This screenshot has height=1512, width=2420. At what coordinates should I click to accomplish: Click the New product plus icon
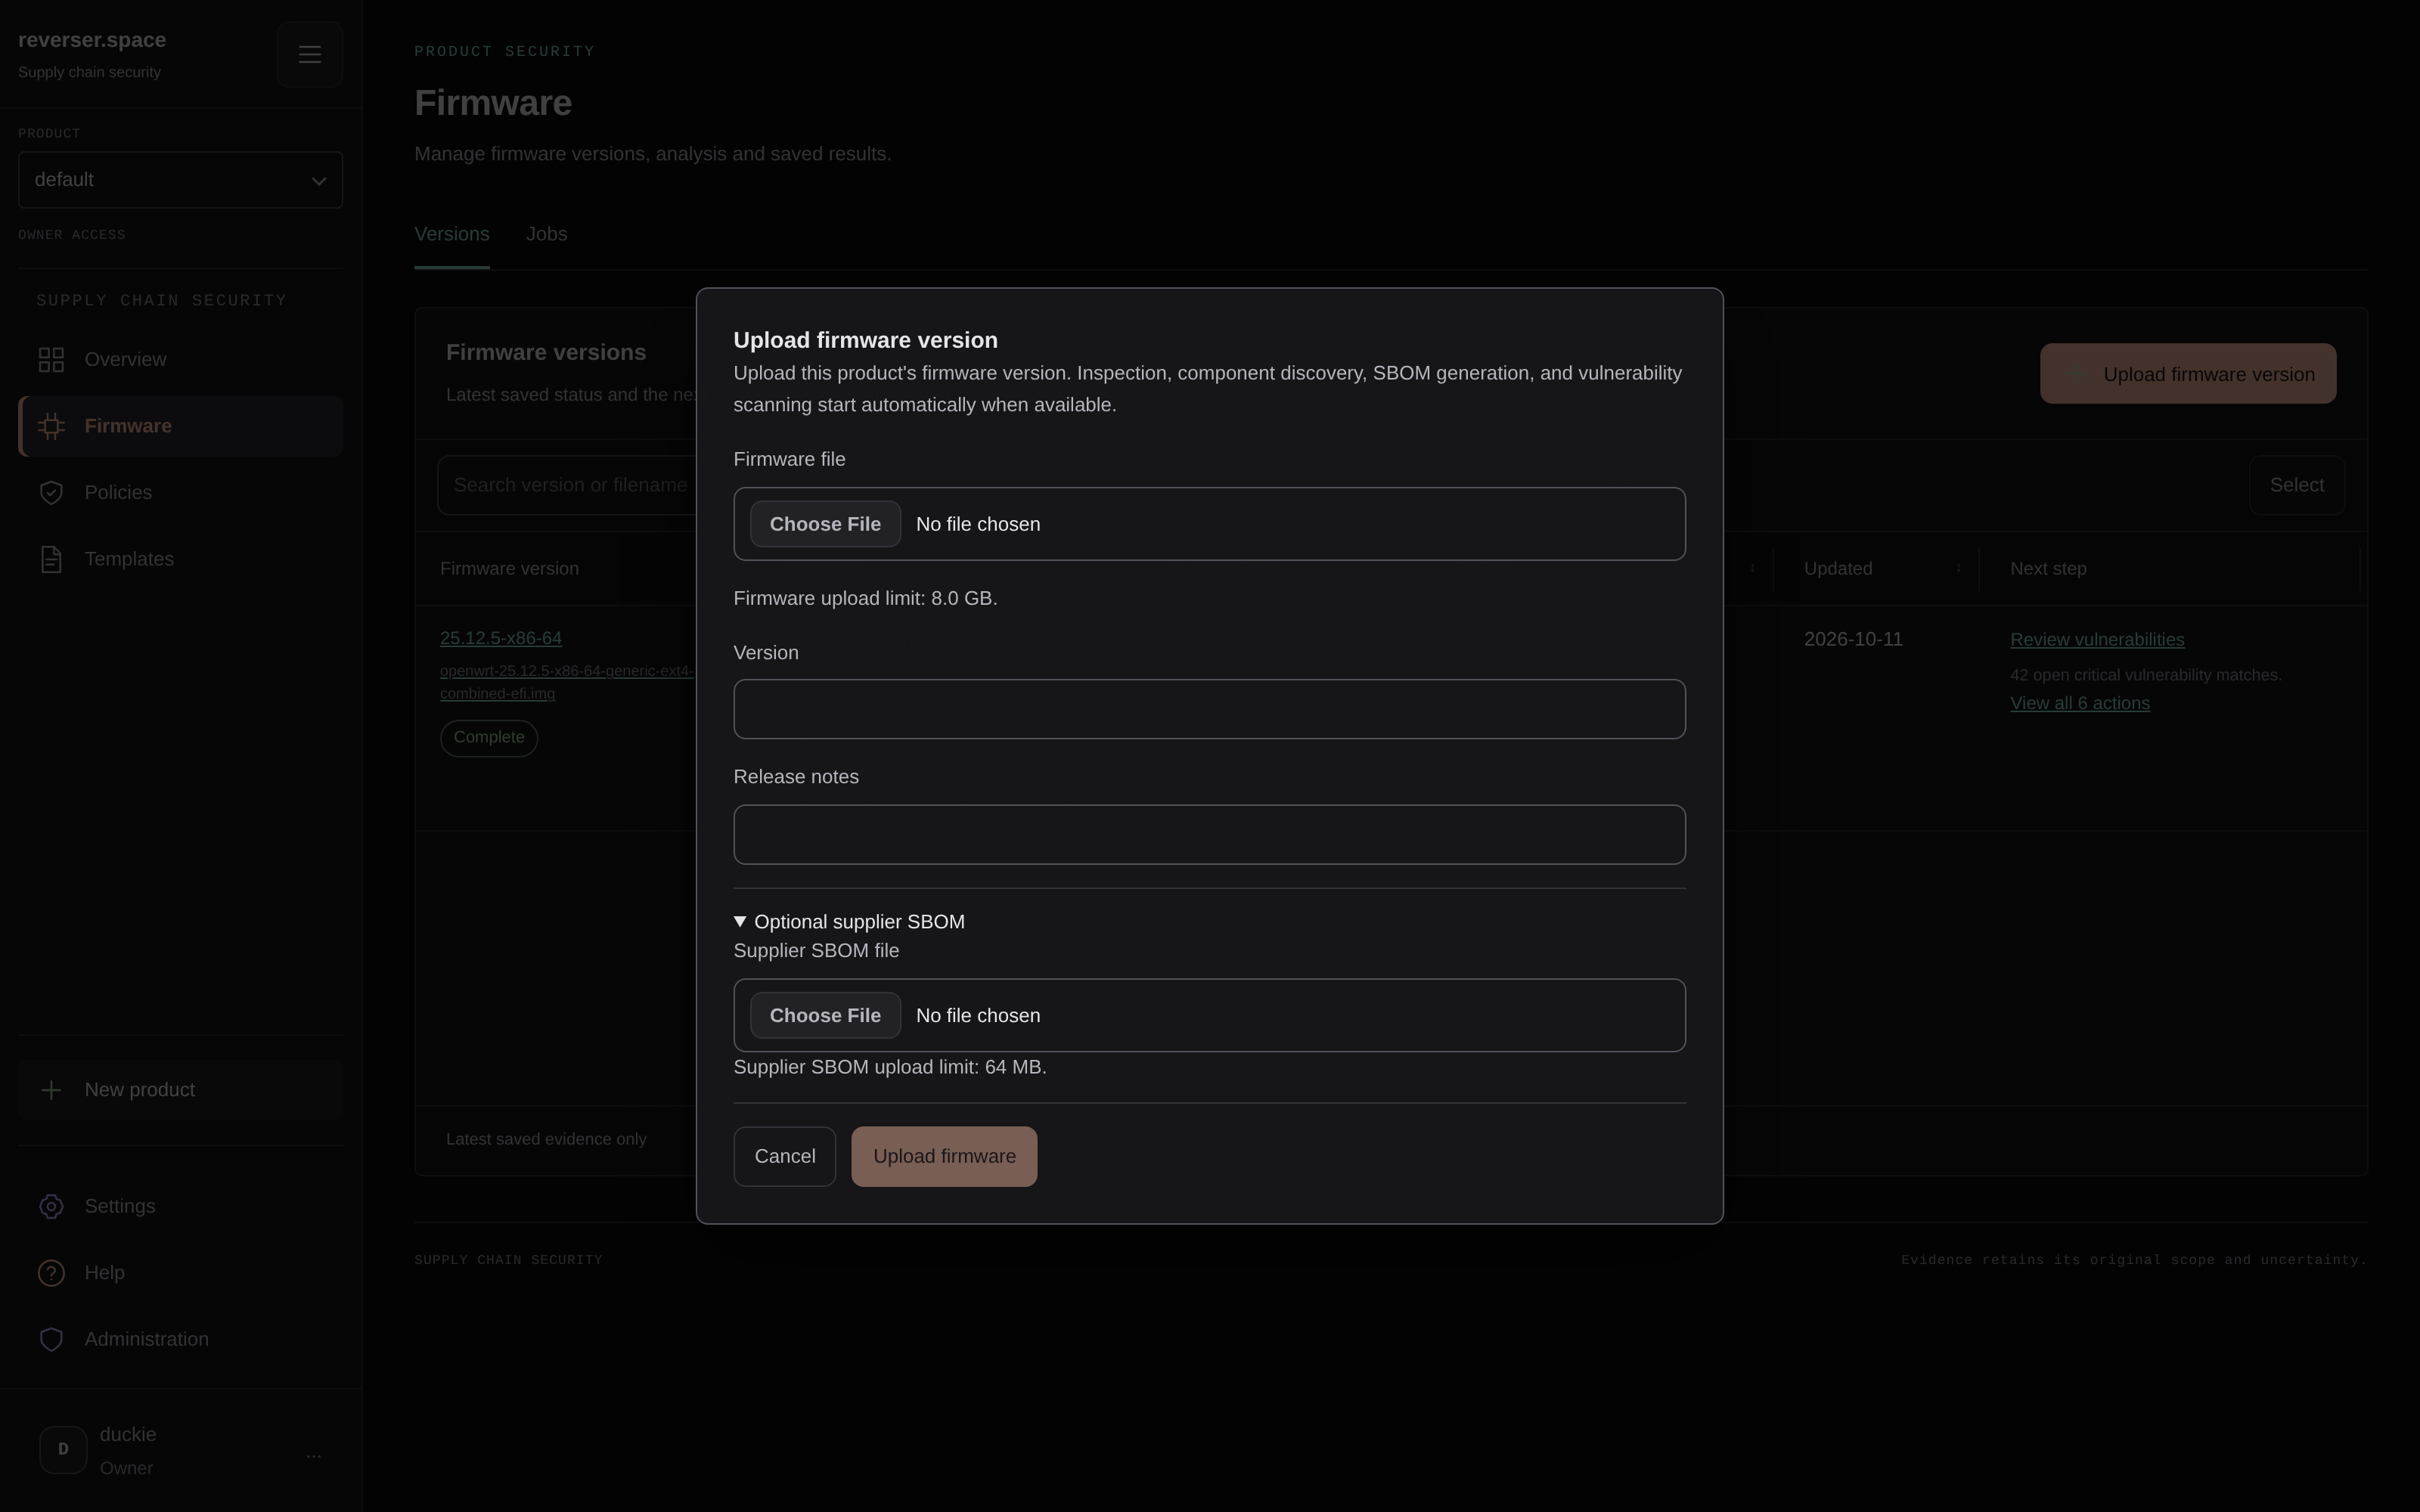coord(51,1090)
